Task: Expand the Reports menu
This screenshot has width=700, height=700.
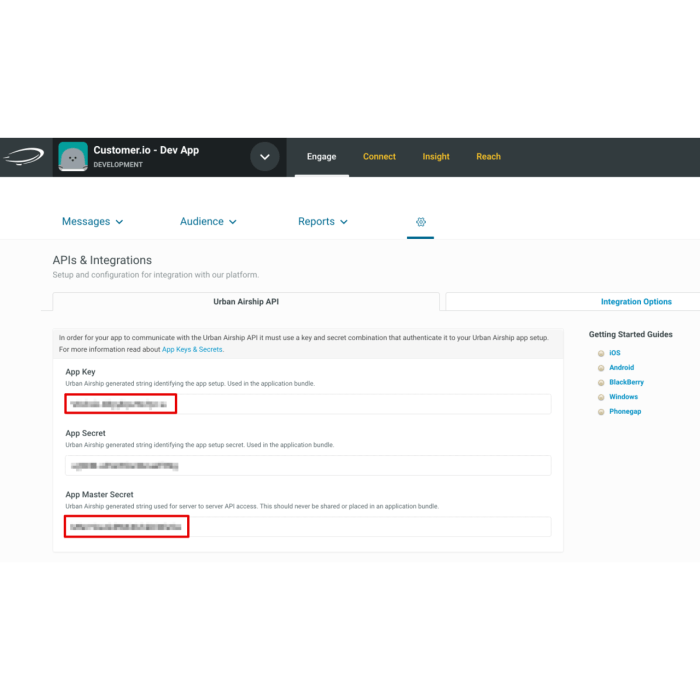Action: click(x=323, y=221)
